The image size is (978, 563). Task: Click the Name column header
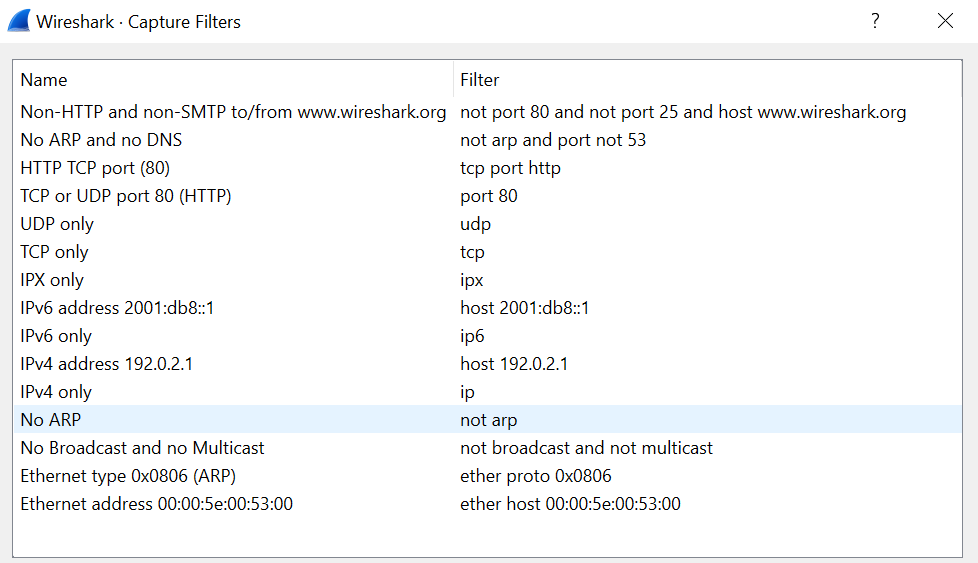click(44, 80)
